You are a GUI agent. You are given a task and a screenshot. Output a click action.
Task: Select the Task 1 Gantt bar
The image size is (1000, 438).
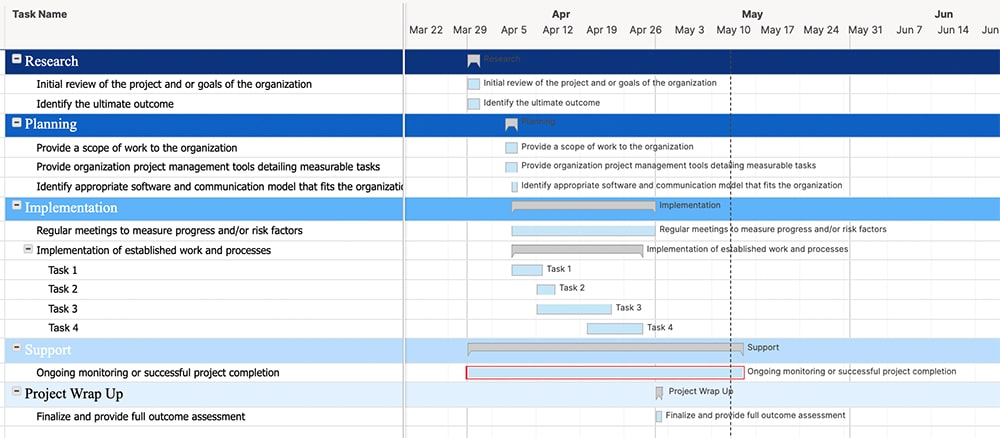coord(527,270)
